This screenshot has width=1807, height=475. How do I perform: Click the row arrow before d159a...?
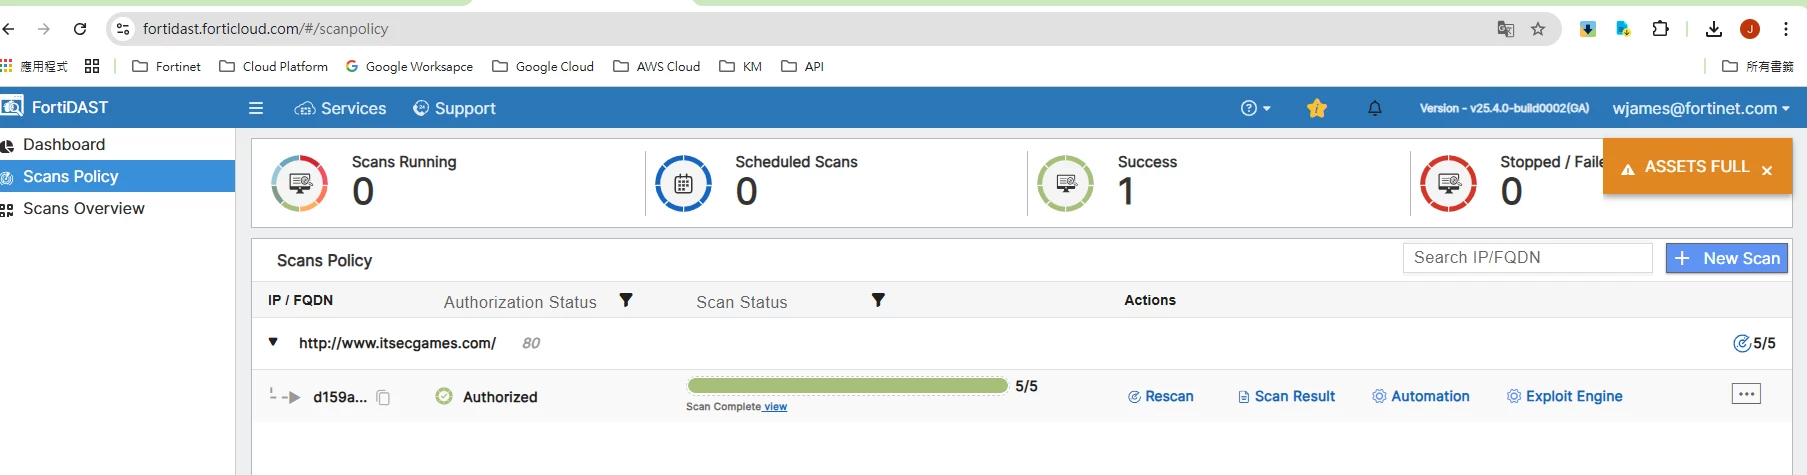coord(285,396)
